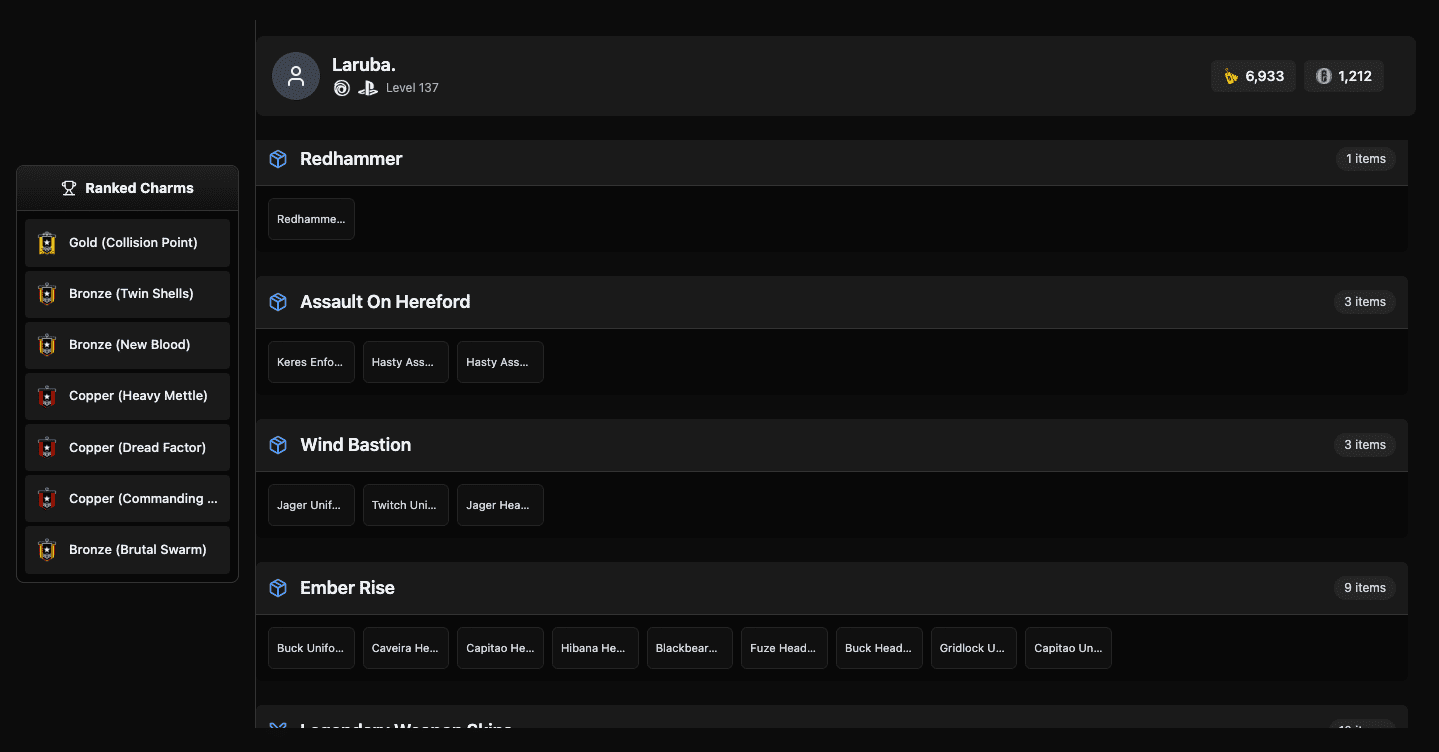The height and width of the screenshot is (752, 1439).
Task: Click the 1,212 credits balance badge
Action: [x=1343, y=76]
